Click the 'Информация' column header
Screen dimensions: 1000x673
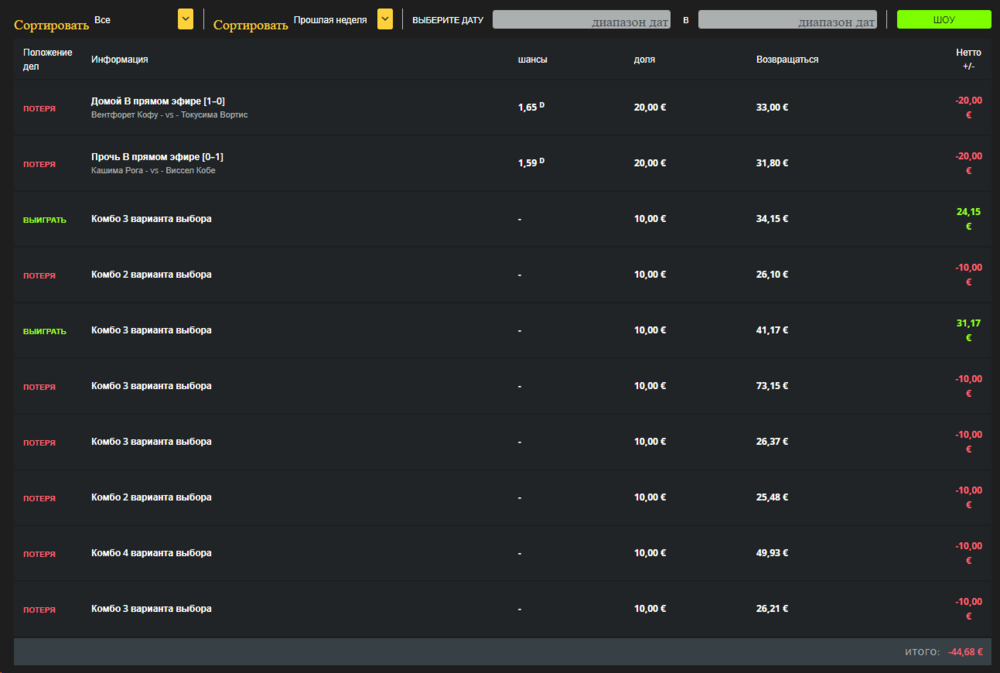119,59
